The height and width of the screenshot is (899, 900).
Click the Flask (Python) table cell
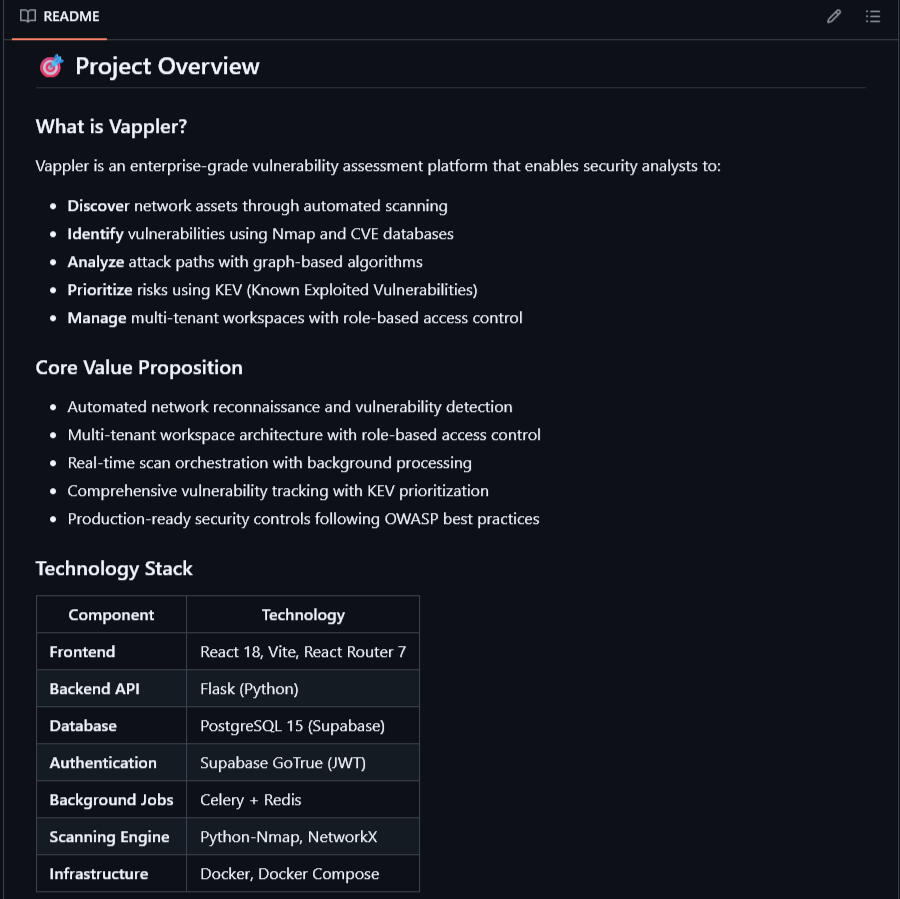pyautogui.click(x=249, y=689)
